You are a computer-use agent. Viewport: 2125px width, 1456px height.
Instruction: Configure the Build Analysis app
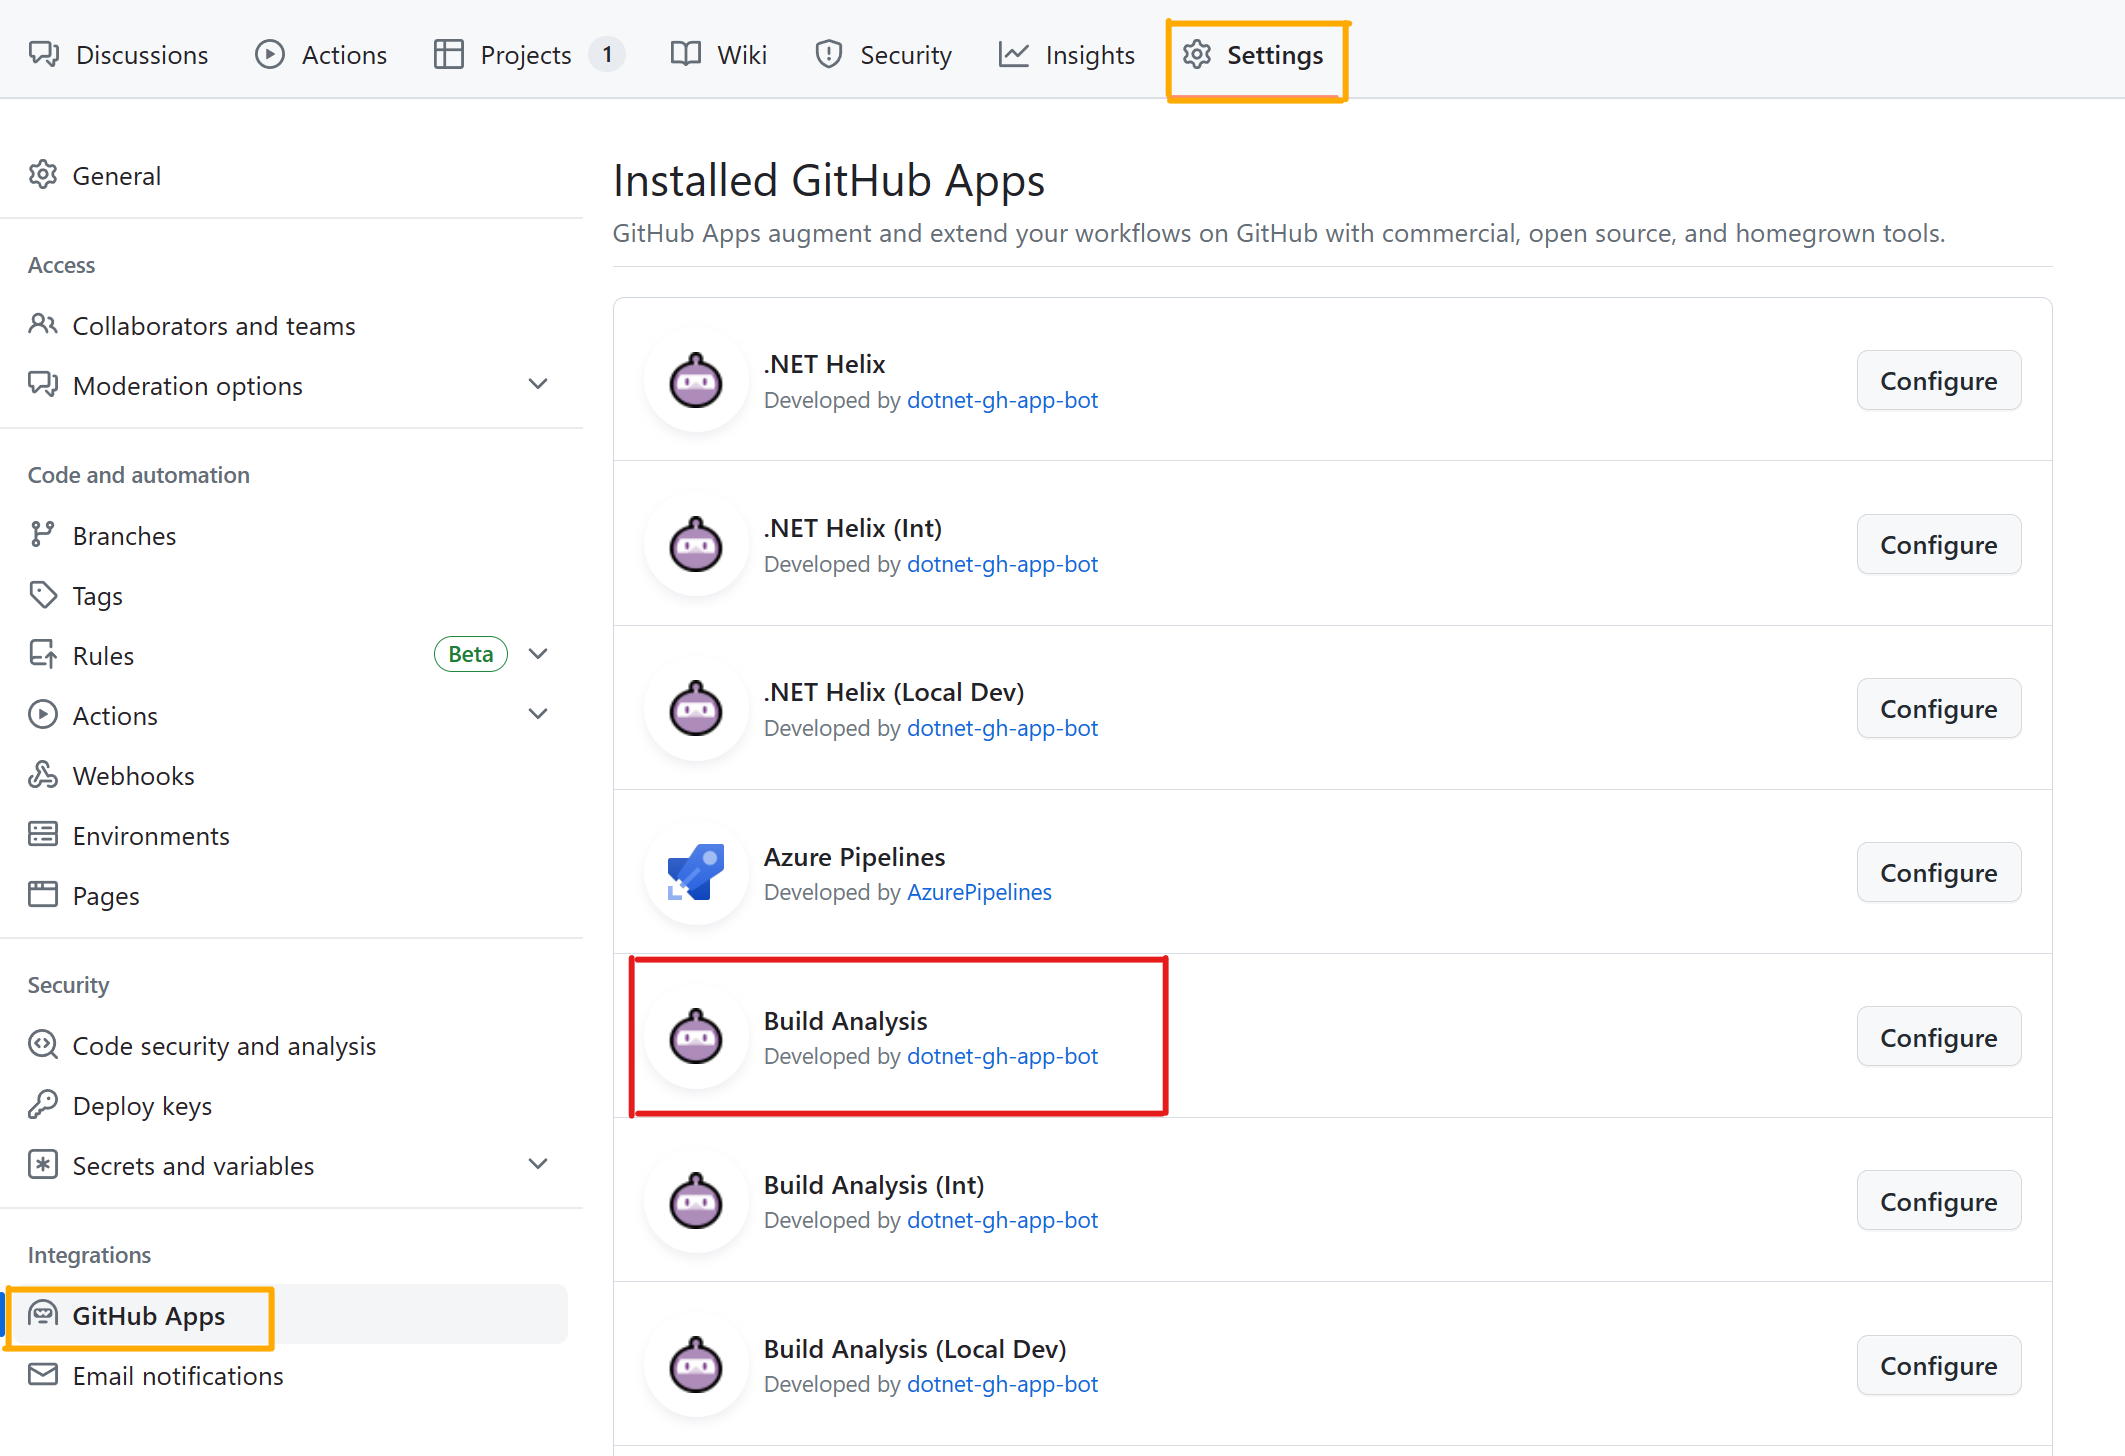1938,1037
